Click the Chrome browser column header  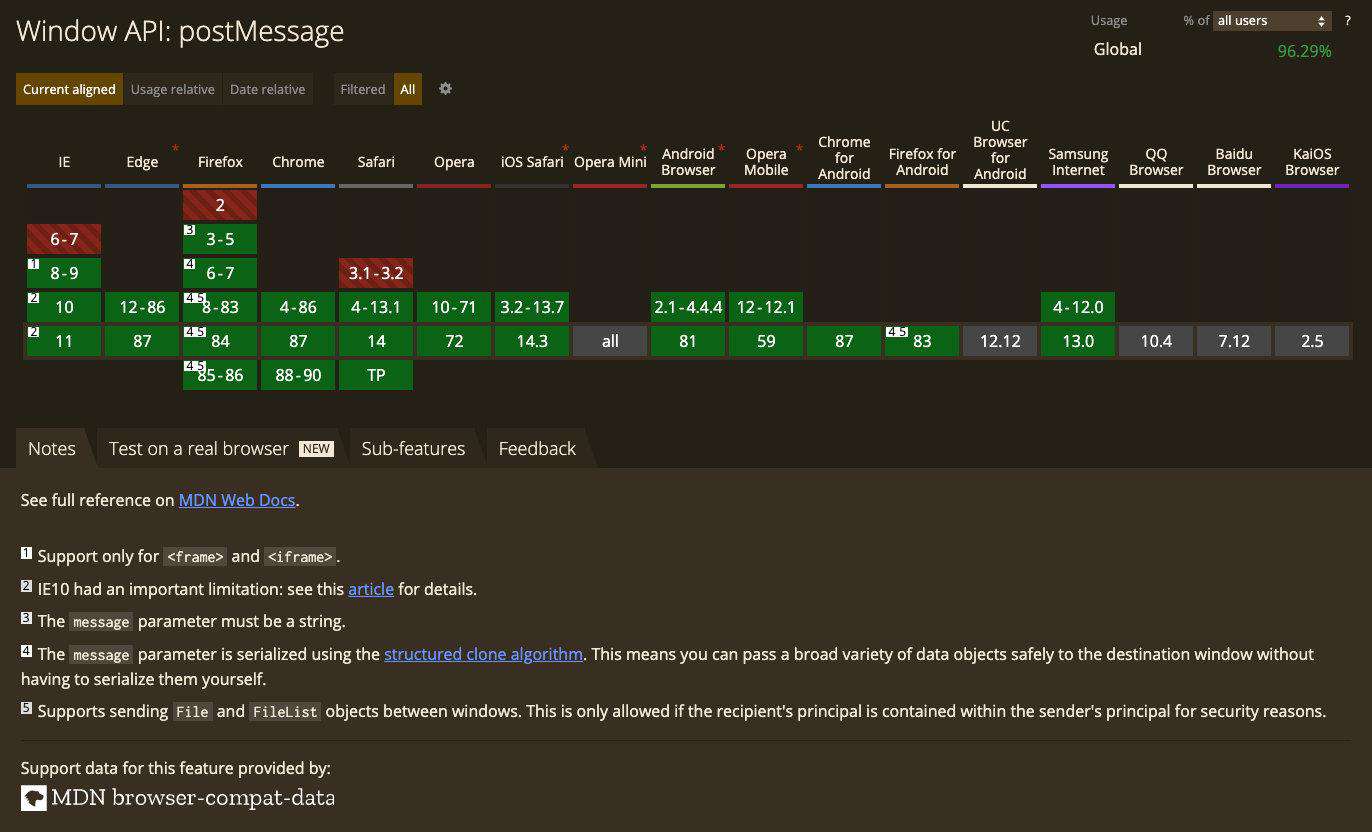(298, 162)
